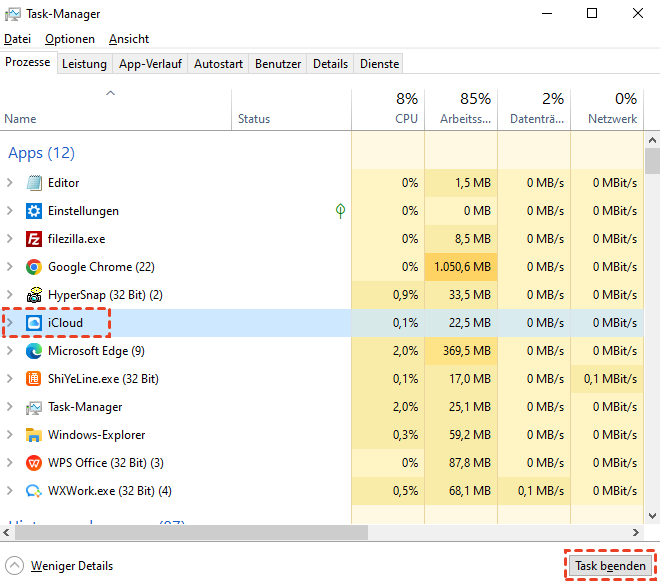The image size is (660, 587).
Task: Click the Google Chrome app icon
Action: [x=34, y=267]
